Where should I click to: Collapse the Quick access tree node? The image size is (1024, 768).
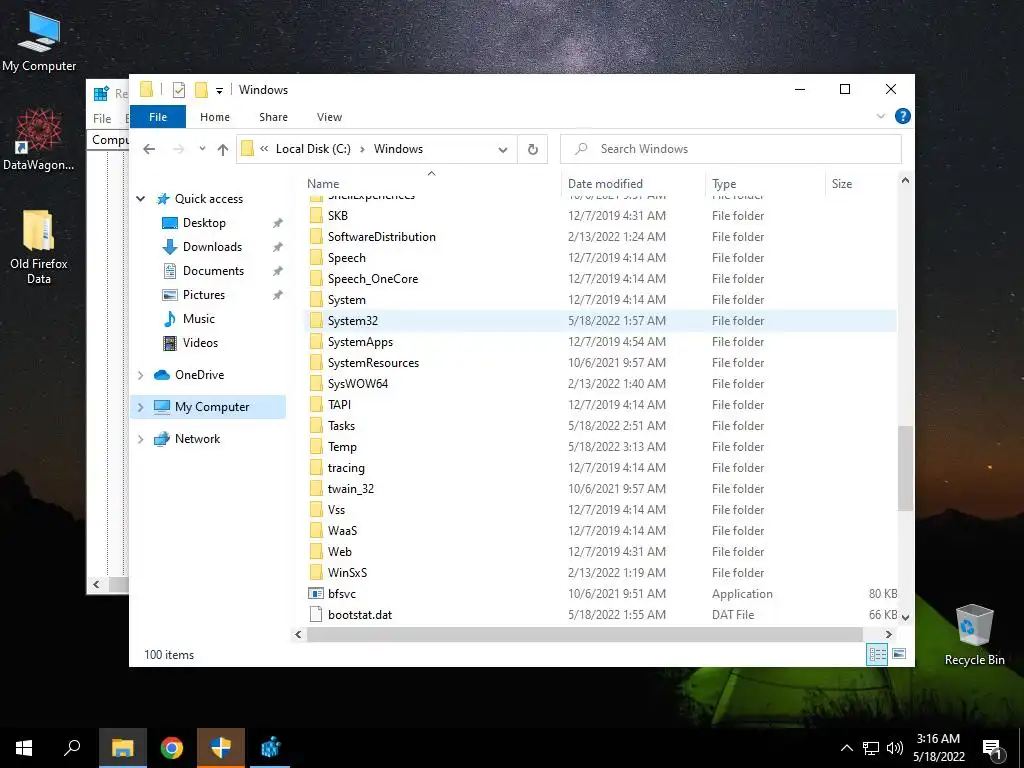click(140, 199)
